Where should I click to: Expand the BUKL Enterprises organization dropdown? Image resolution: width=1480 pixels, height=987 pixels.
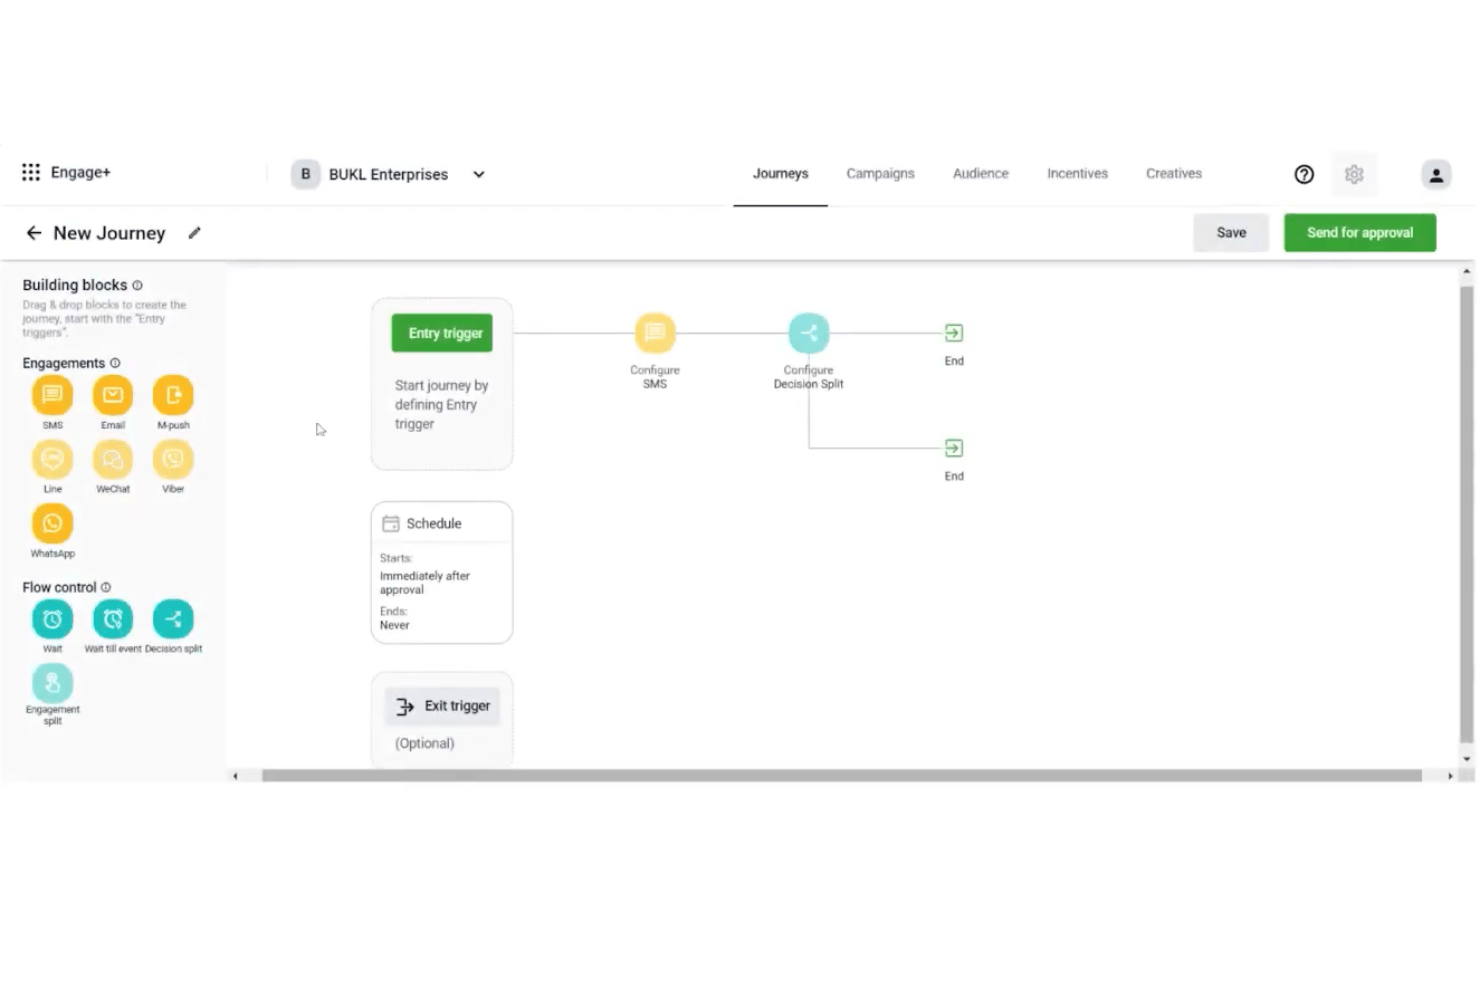pos(479,174)
